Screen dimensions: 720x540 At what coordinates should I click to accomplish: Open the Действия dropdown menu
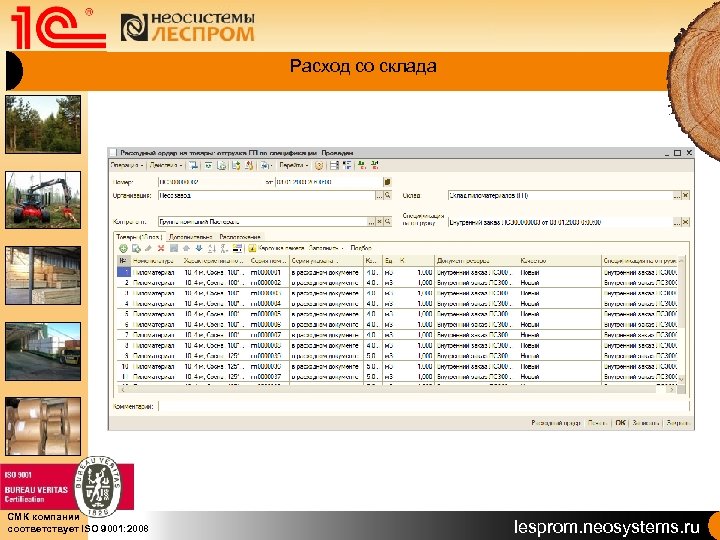click(x=166, y=165)
